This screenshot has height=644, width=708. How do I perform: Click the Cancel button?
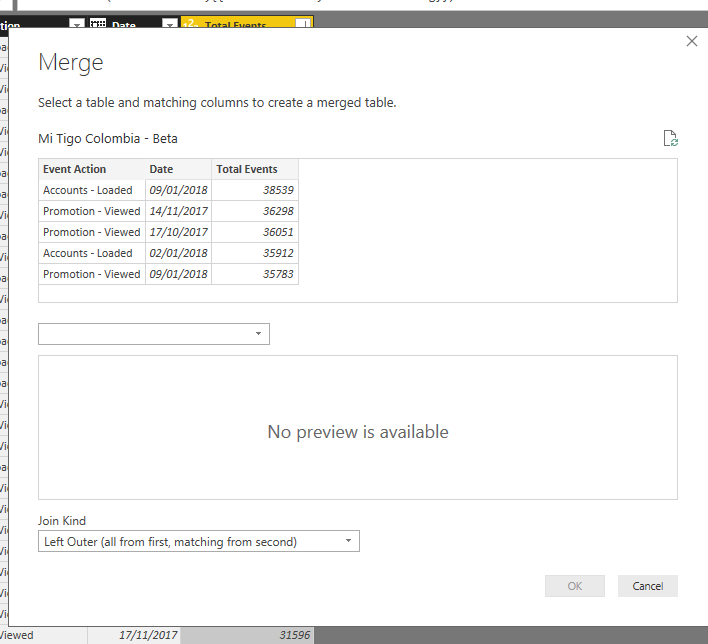pos(647,586)
